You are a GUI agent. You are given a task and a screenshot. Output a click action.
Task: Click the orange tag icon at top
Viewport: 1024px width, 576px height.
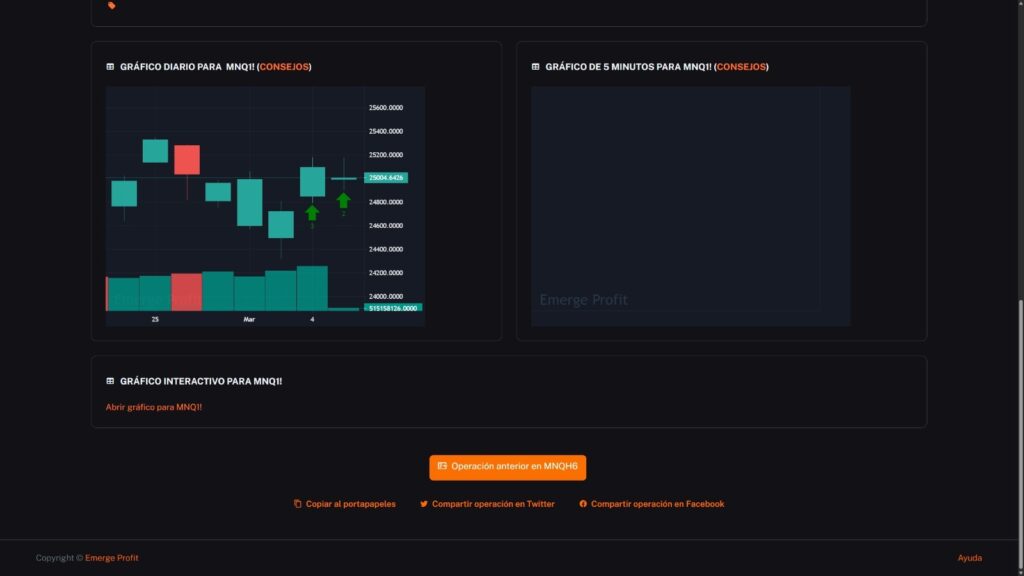pyautogui.click(x=111, y=6)
